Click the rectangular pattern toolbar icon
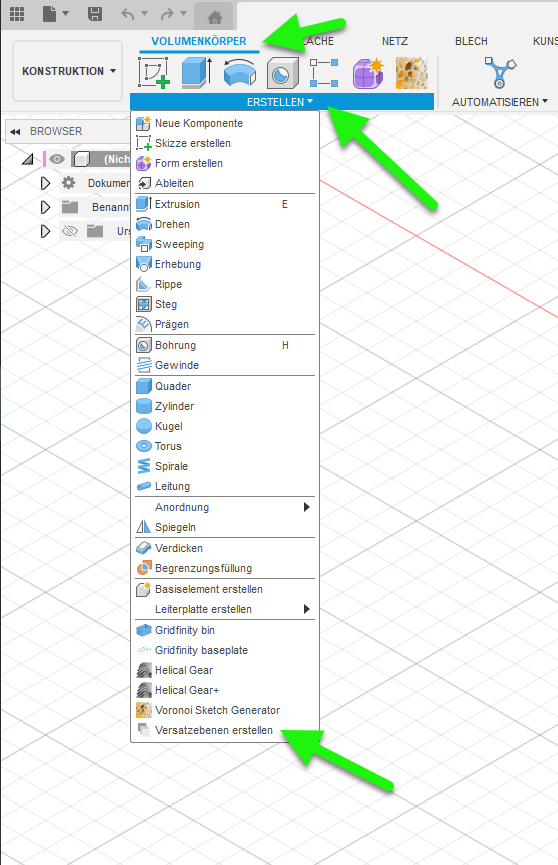The height and width of the screenshot is (865, 558). [x=324, y=73]
